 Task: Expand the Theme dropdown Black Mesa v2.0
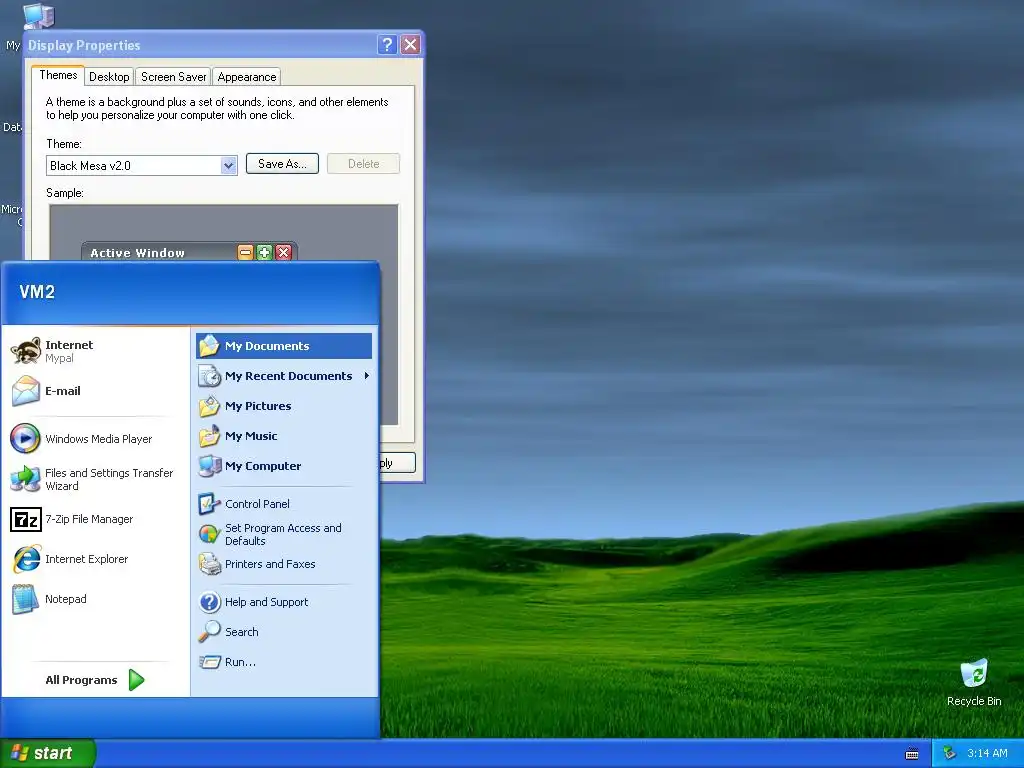pos(228,165)
